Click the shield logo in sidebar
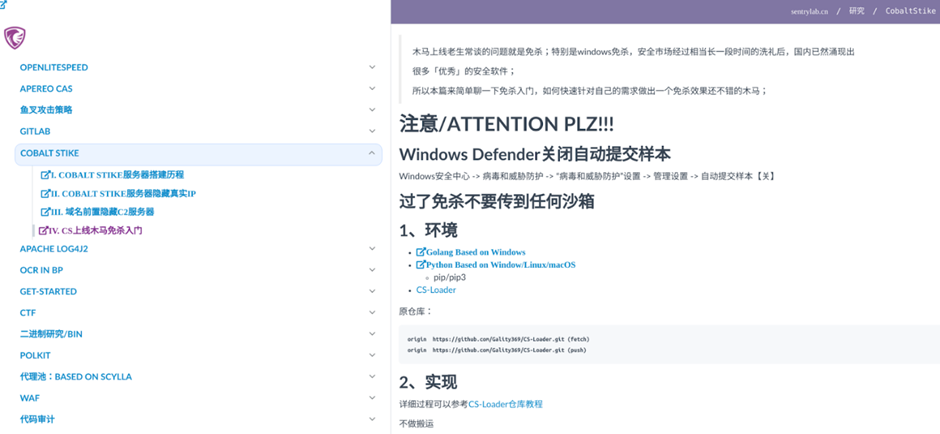 (16, 38)
